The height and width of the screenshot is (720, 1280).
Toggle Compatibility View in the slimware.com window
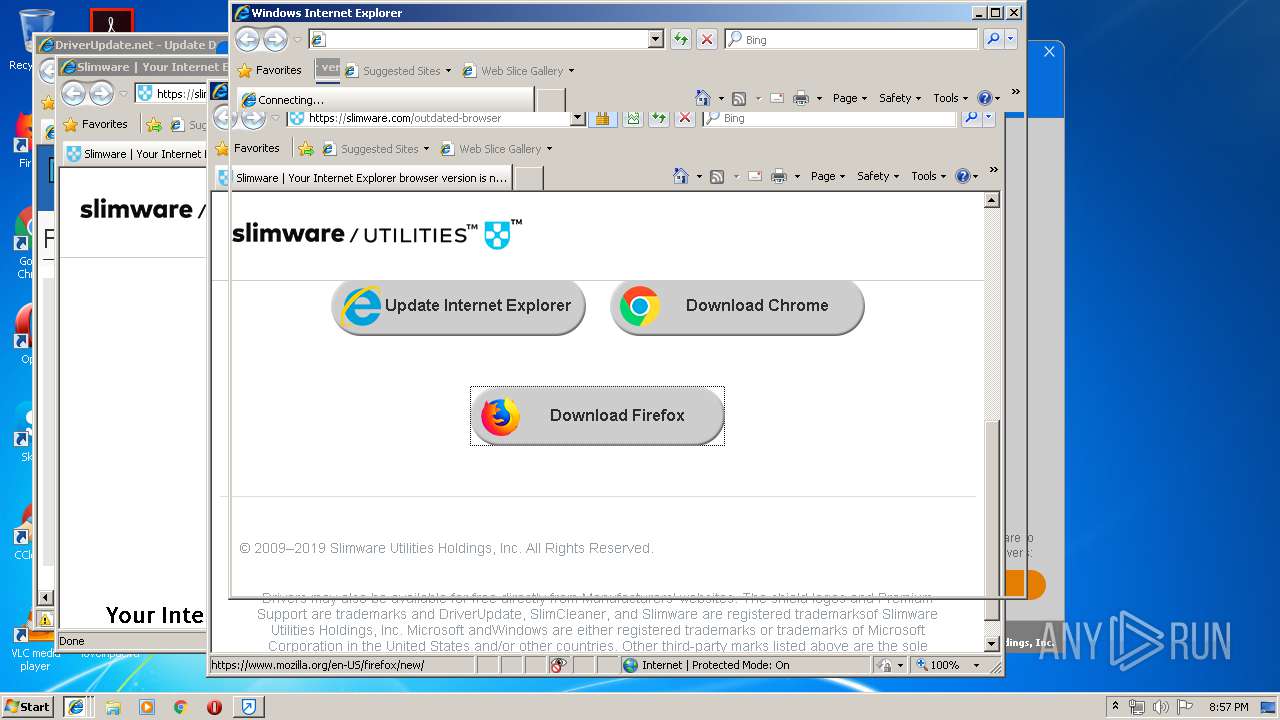(632, 118)
